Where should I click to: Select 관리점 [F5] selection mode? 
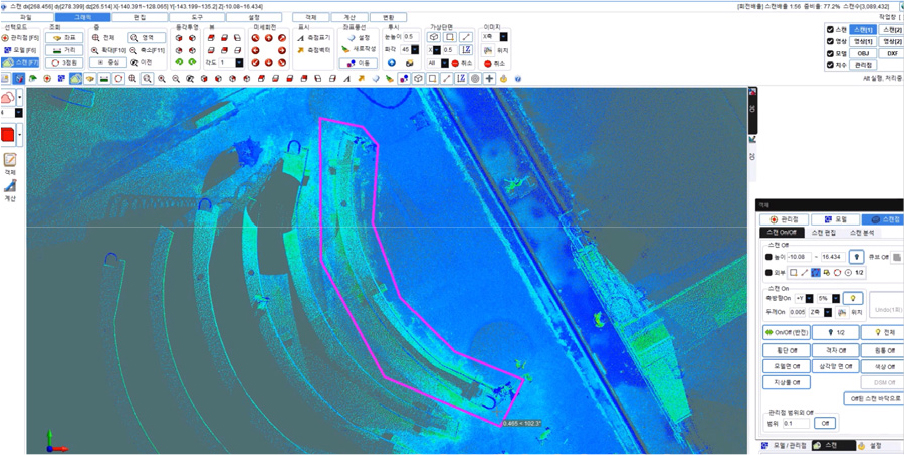(20, 37)
